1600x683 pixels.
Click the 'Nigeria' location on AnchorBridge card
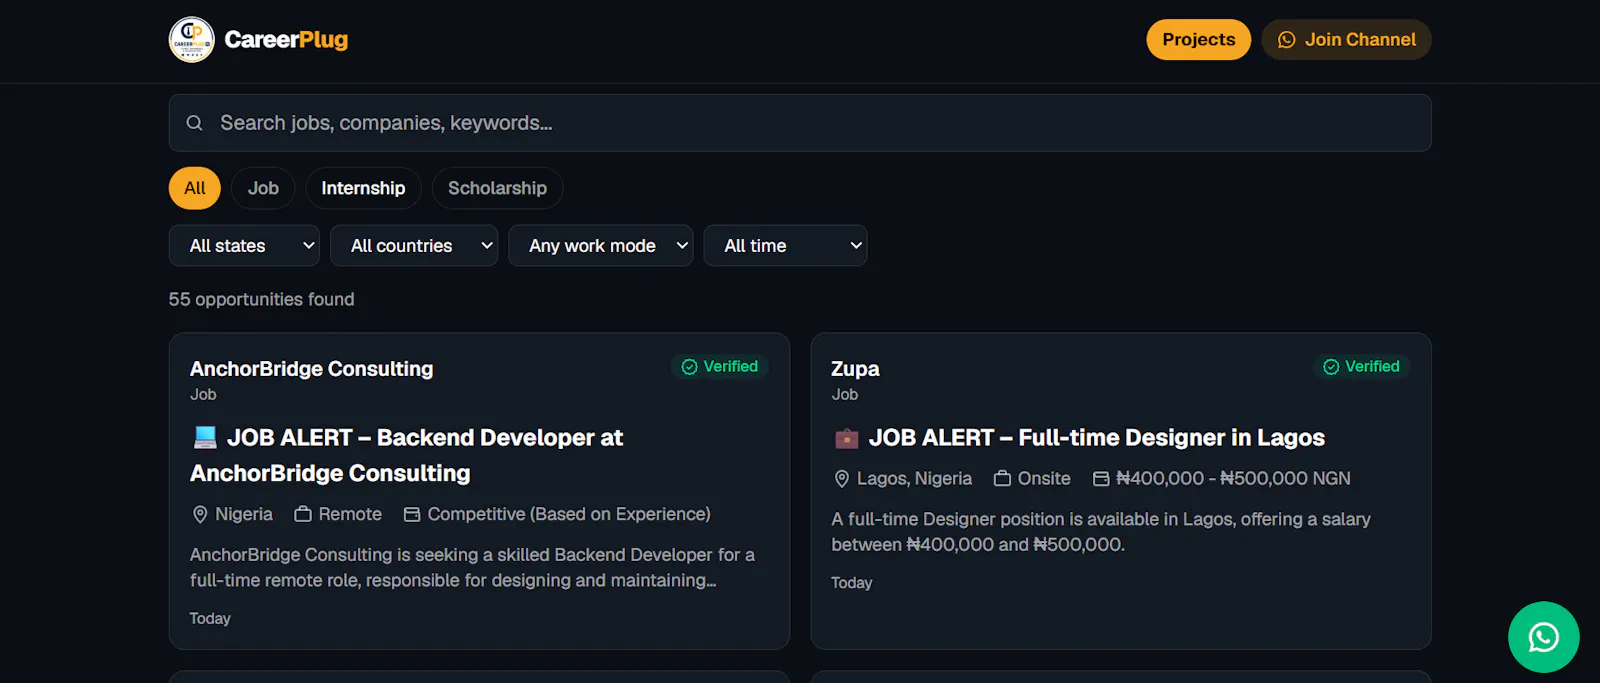[x=244, y=514]
